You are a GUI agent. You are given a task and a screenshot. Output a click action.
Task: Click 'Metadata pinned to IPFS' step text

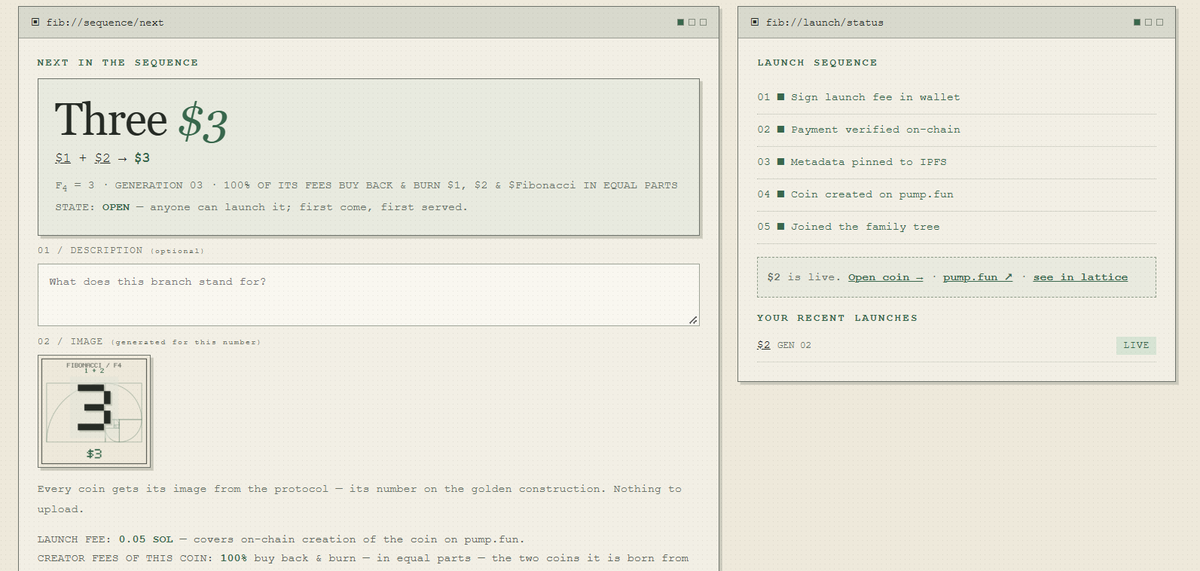(x=868, y=161)
